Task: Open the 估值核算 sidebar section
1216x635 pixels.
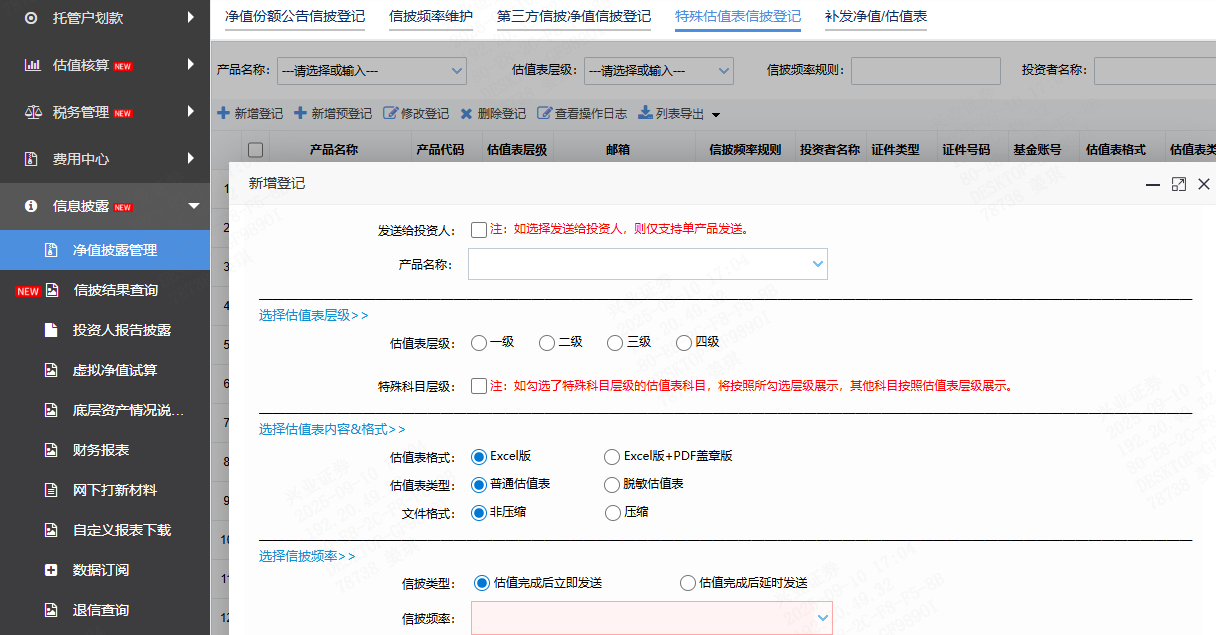Action: click(x=90, y=65)
